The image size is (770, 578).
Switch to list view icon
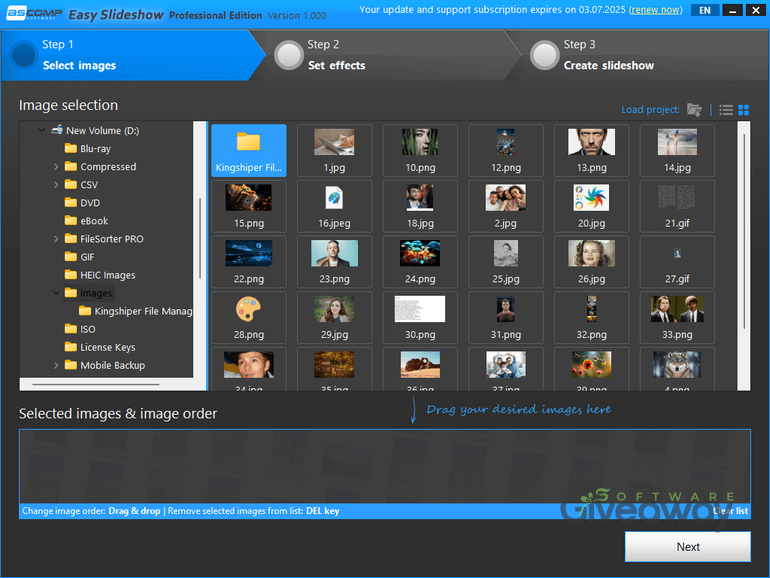tap(726, 110)
